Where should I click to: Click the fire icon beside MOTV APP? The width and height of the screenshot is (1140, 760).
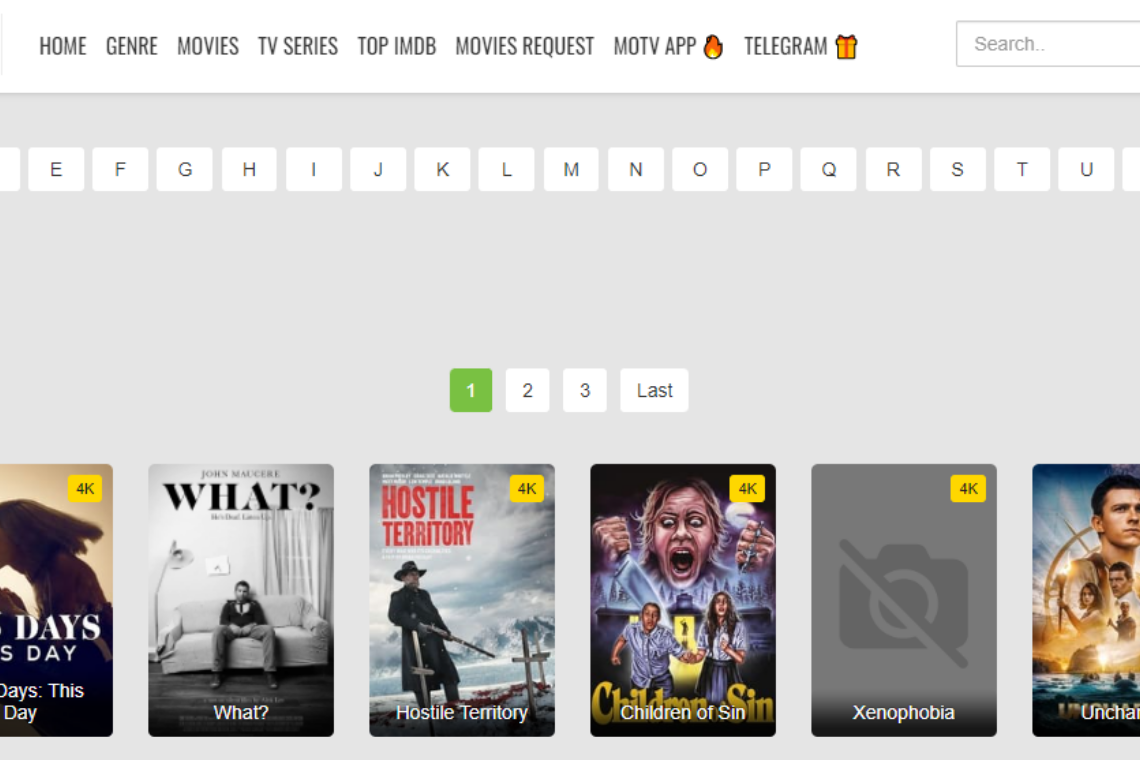point(713,47)
